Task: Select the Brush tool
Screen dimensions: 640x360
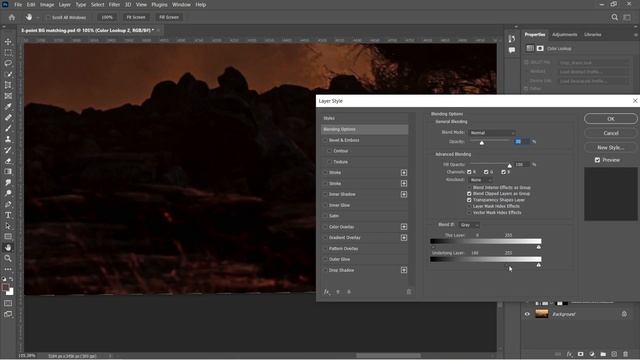Action: pyautogui.click(x=8, y=128)
